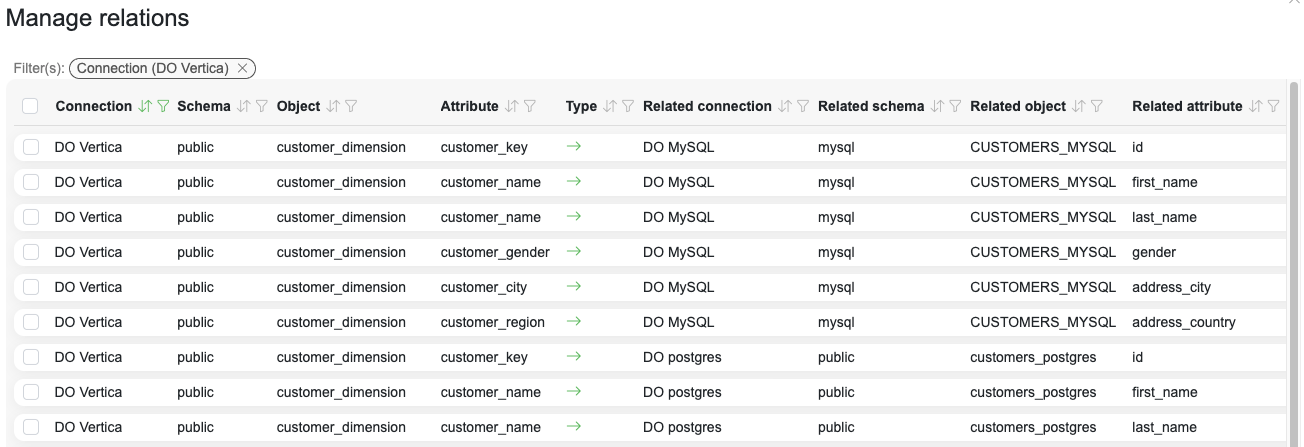Sort the Attribute column
Screen dimensions: 1304x447
[x=512, y=106]
